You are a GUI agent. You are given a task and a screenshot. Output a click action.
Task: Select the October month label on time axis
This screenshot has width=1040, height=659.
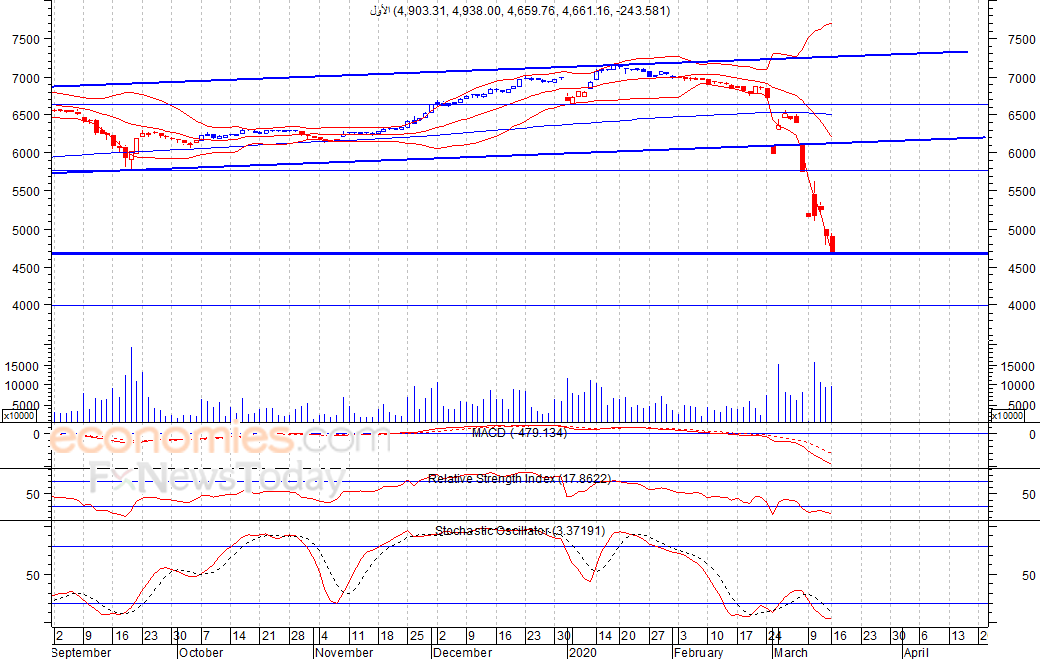201,652
